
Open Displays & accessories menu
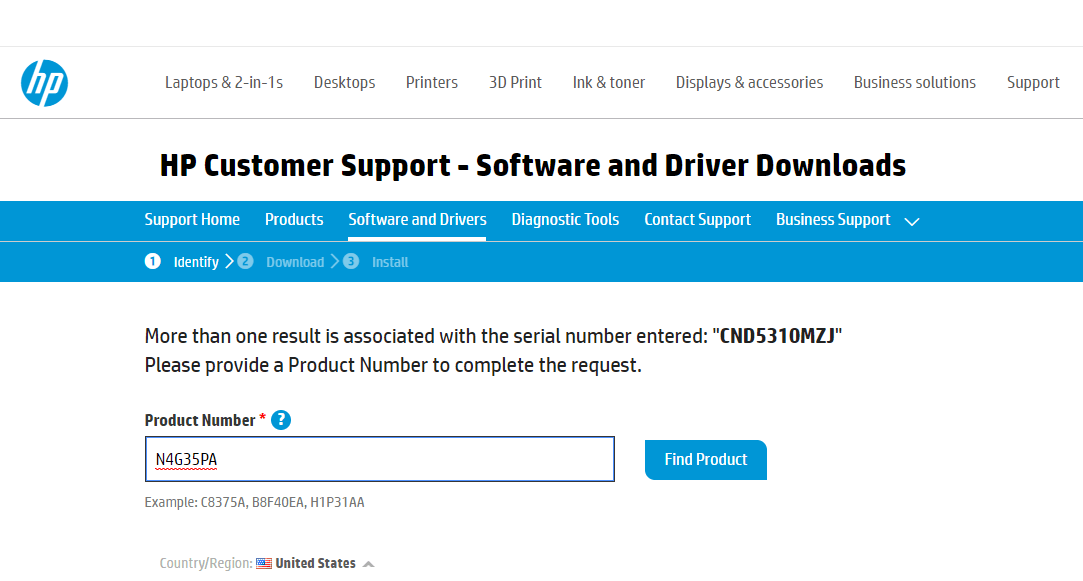click(x=749, y=82)
